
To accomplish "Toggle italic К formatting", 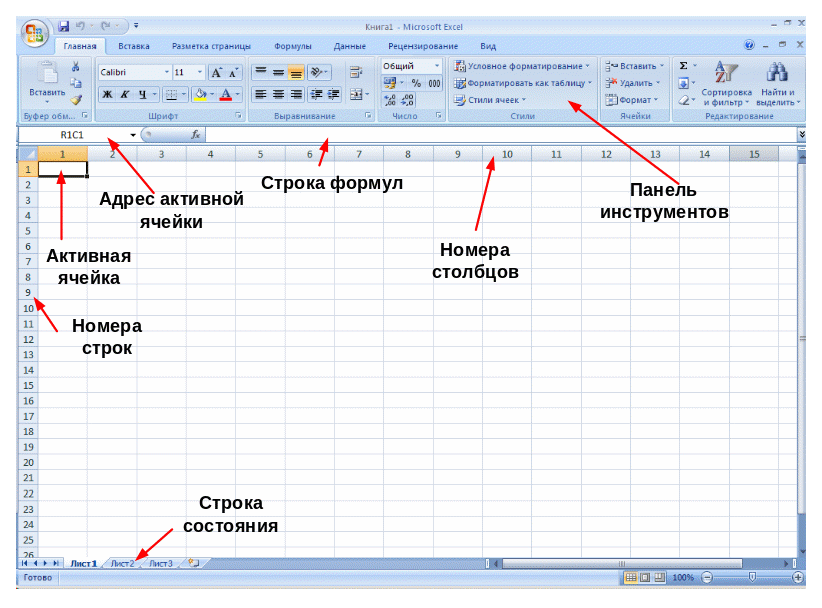I will [124, 95].
